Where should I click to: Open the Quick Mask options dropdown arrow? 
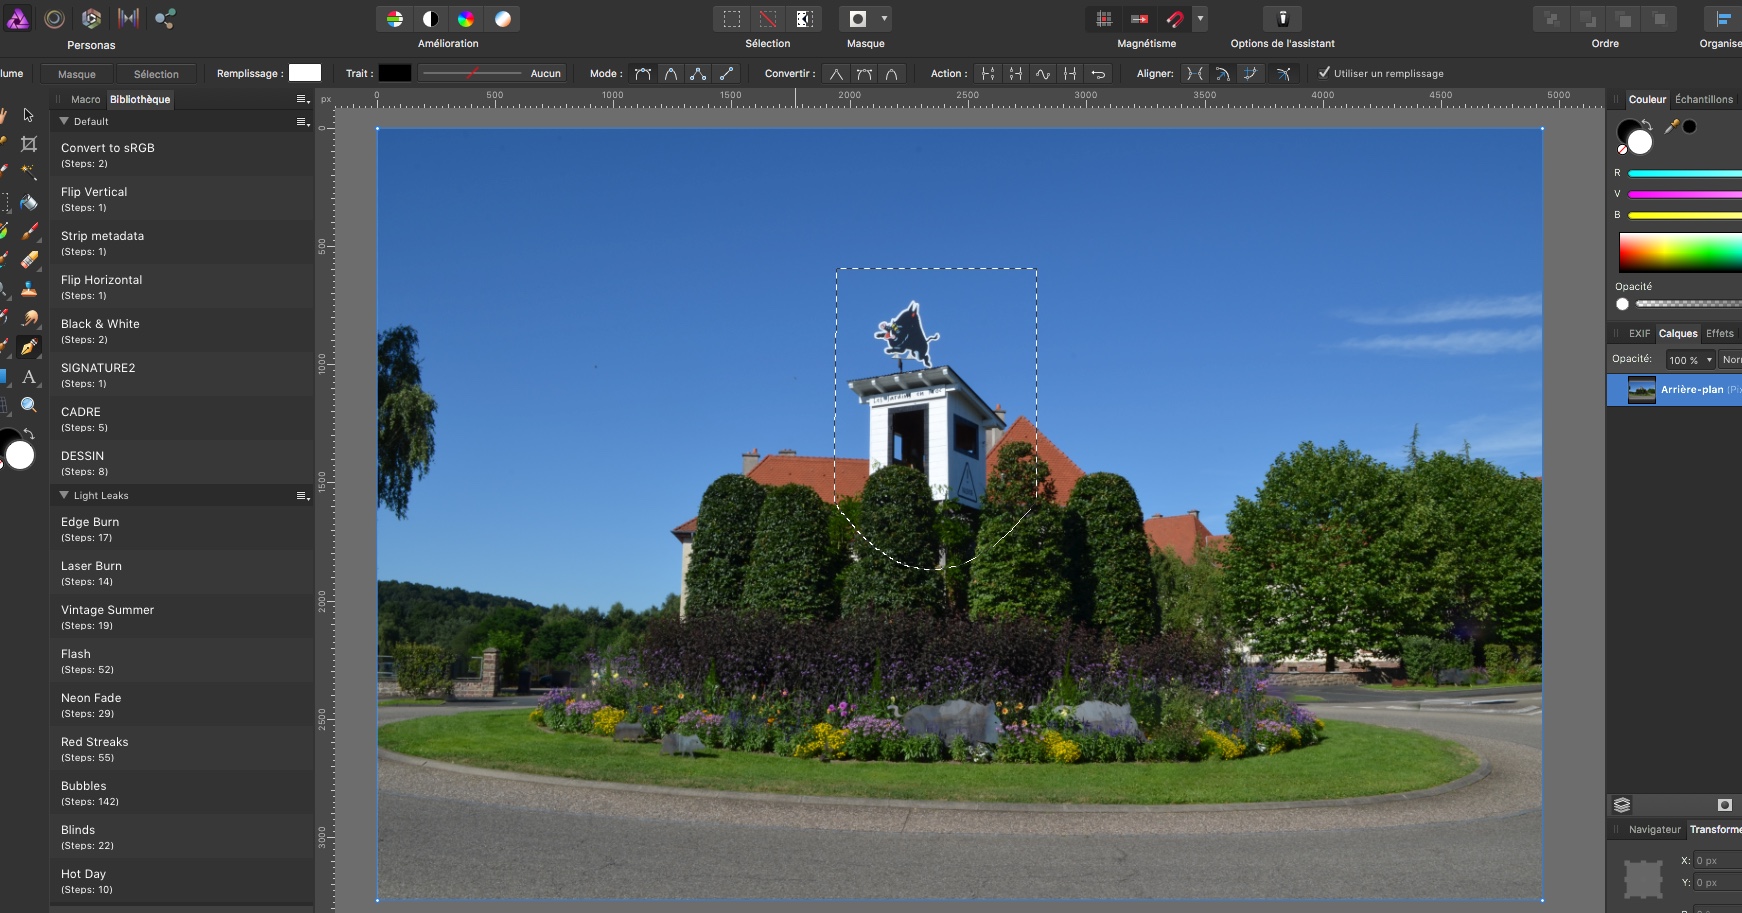[884, 19]
